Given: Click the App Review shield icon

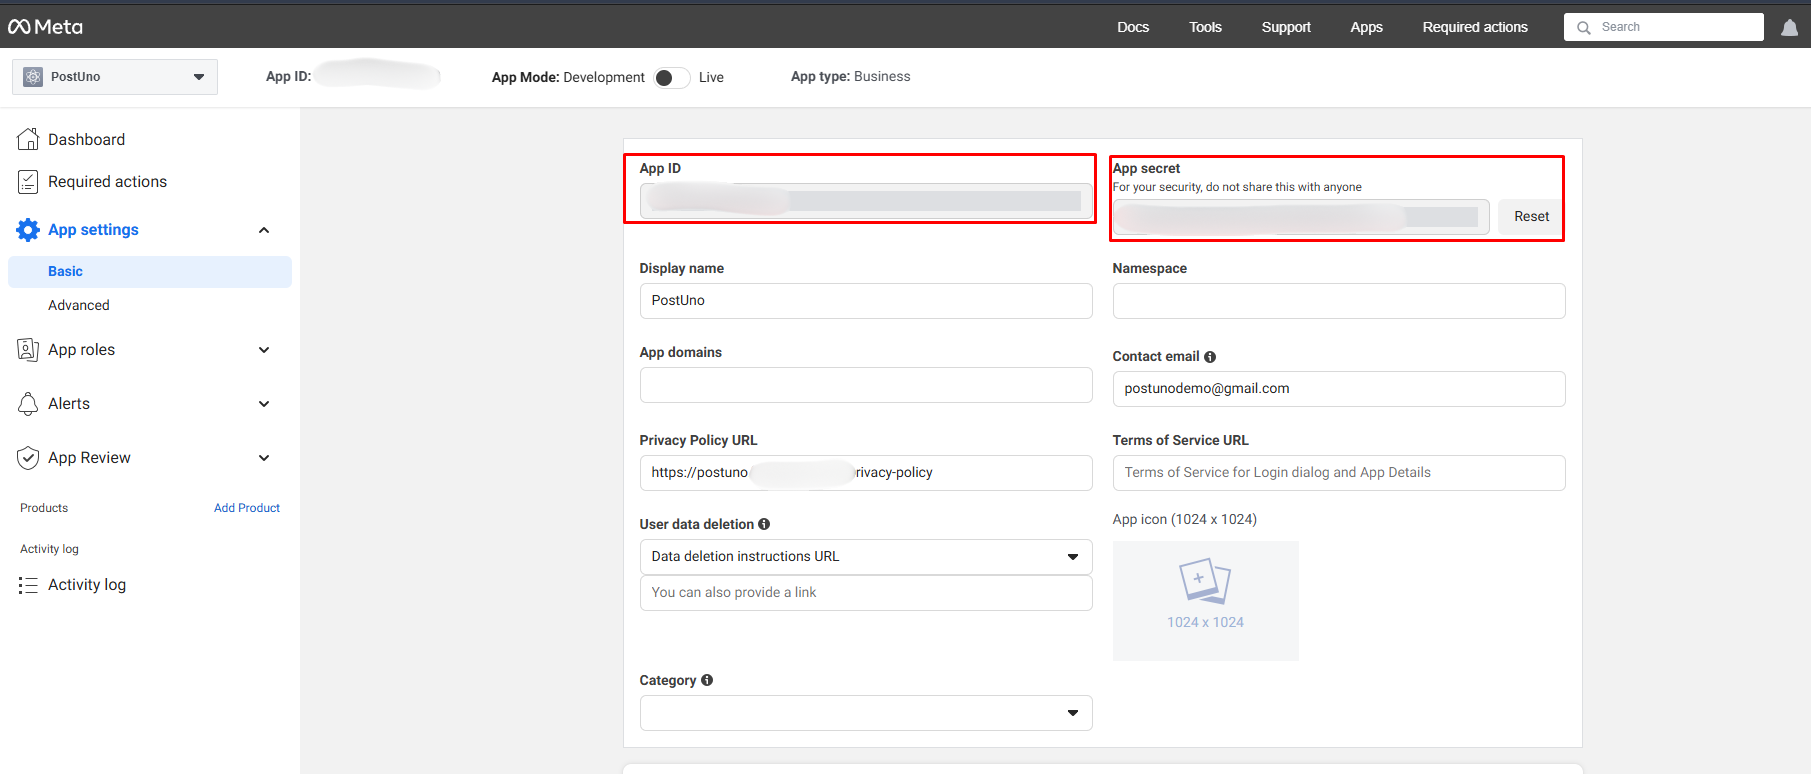Looking at the screenshot, I should point(28,458).
